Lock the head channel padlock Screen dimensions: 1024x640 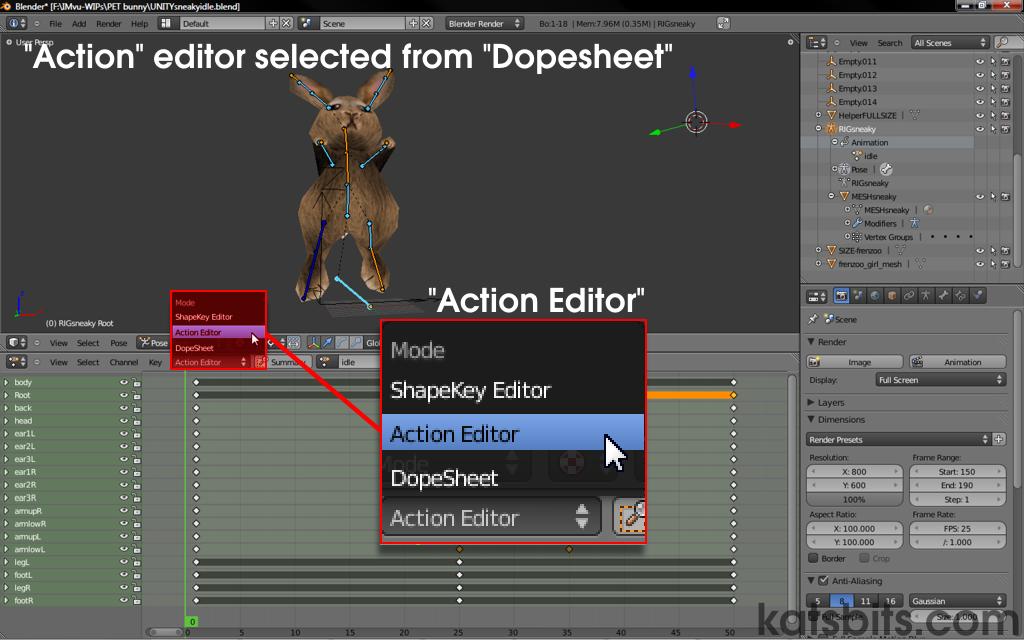click(136, 421)
